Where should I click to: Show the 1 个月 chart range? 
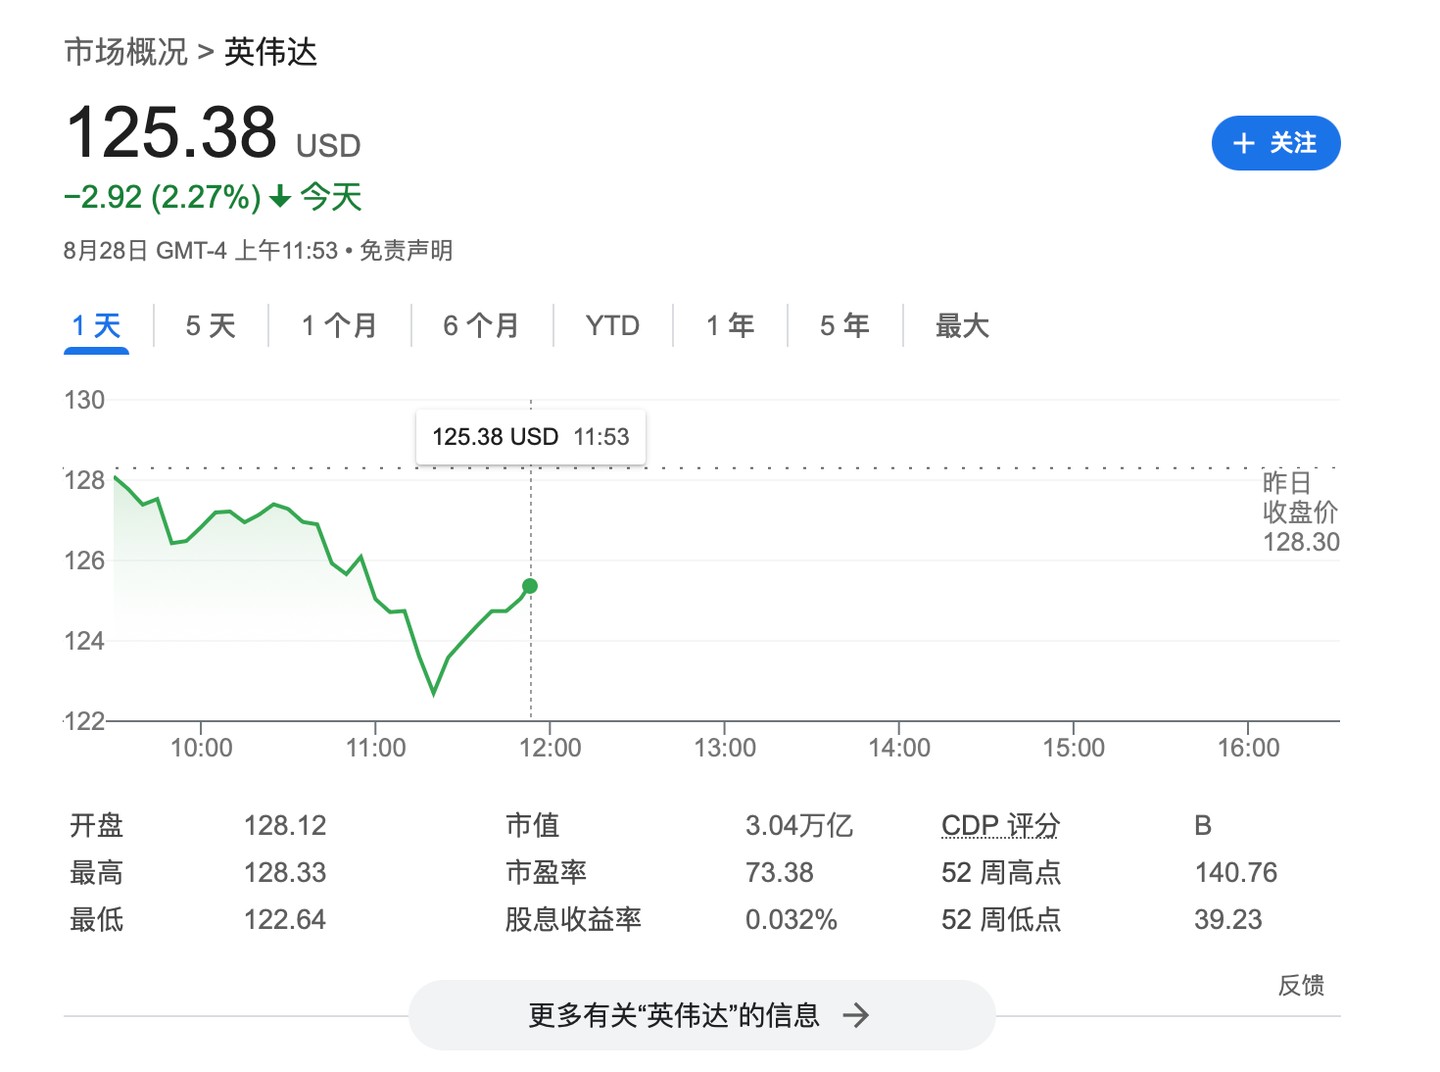(x=339, y=326)
